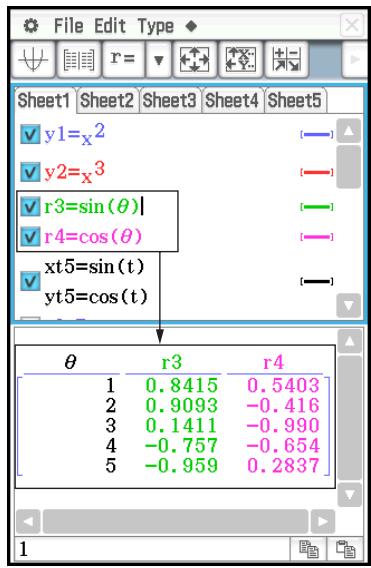Viewport: 371px width, 568px height.
Task: Switch to Sheet1 tab
Action: [x=44, y=100]
